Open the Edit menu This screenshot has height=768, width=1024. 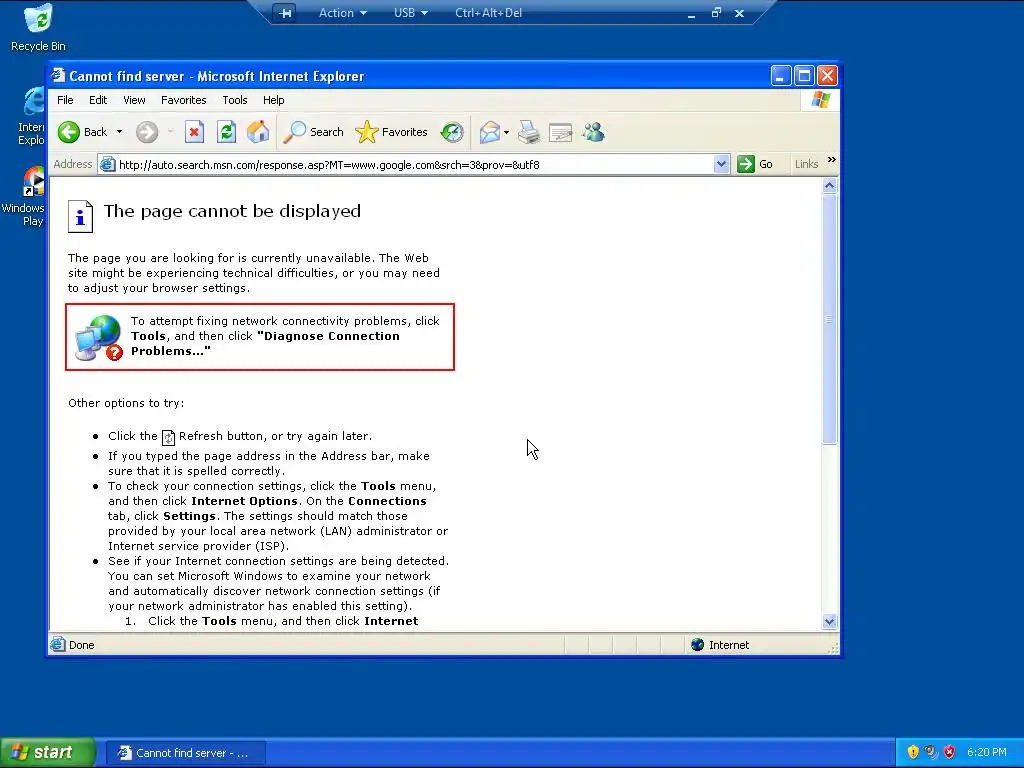pos(98,100)
